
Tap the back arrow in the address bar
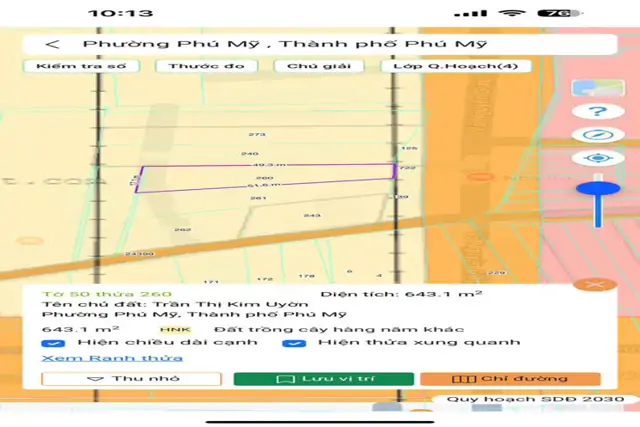point(53,44)
